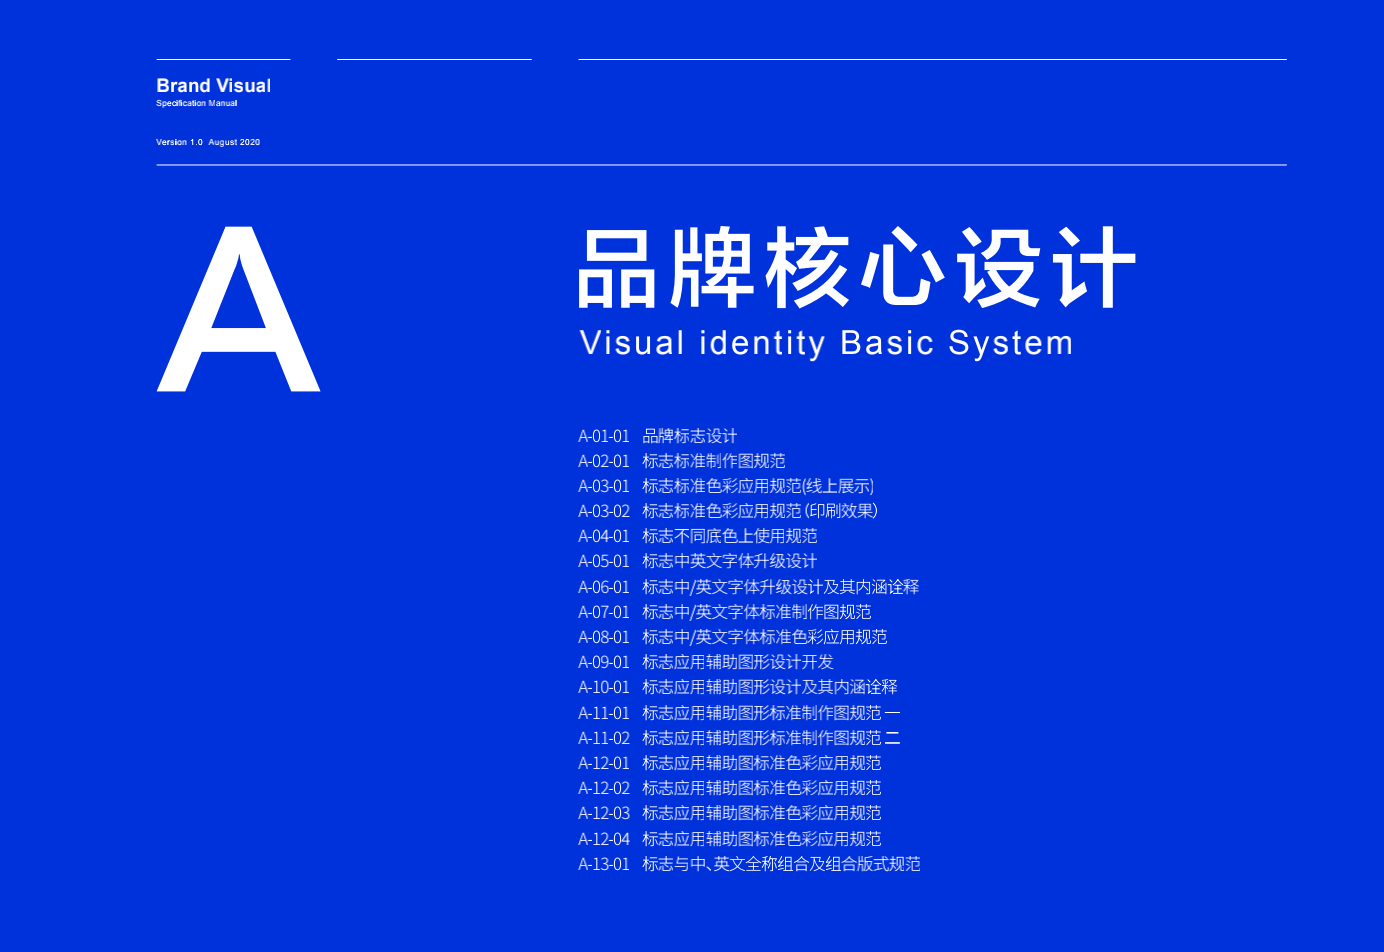Viewport: 1384px width, 952px height.
Task: Open row A-06-01 字体升级设计及其内涵诠释
Action: pyautogui.click(x=749, y=587)
